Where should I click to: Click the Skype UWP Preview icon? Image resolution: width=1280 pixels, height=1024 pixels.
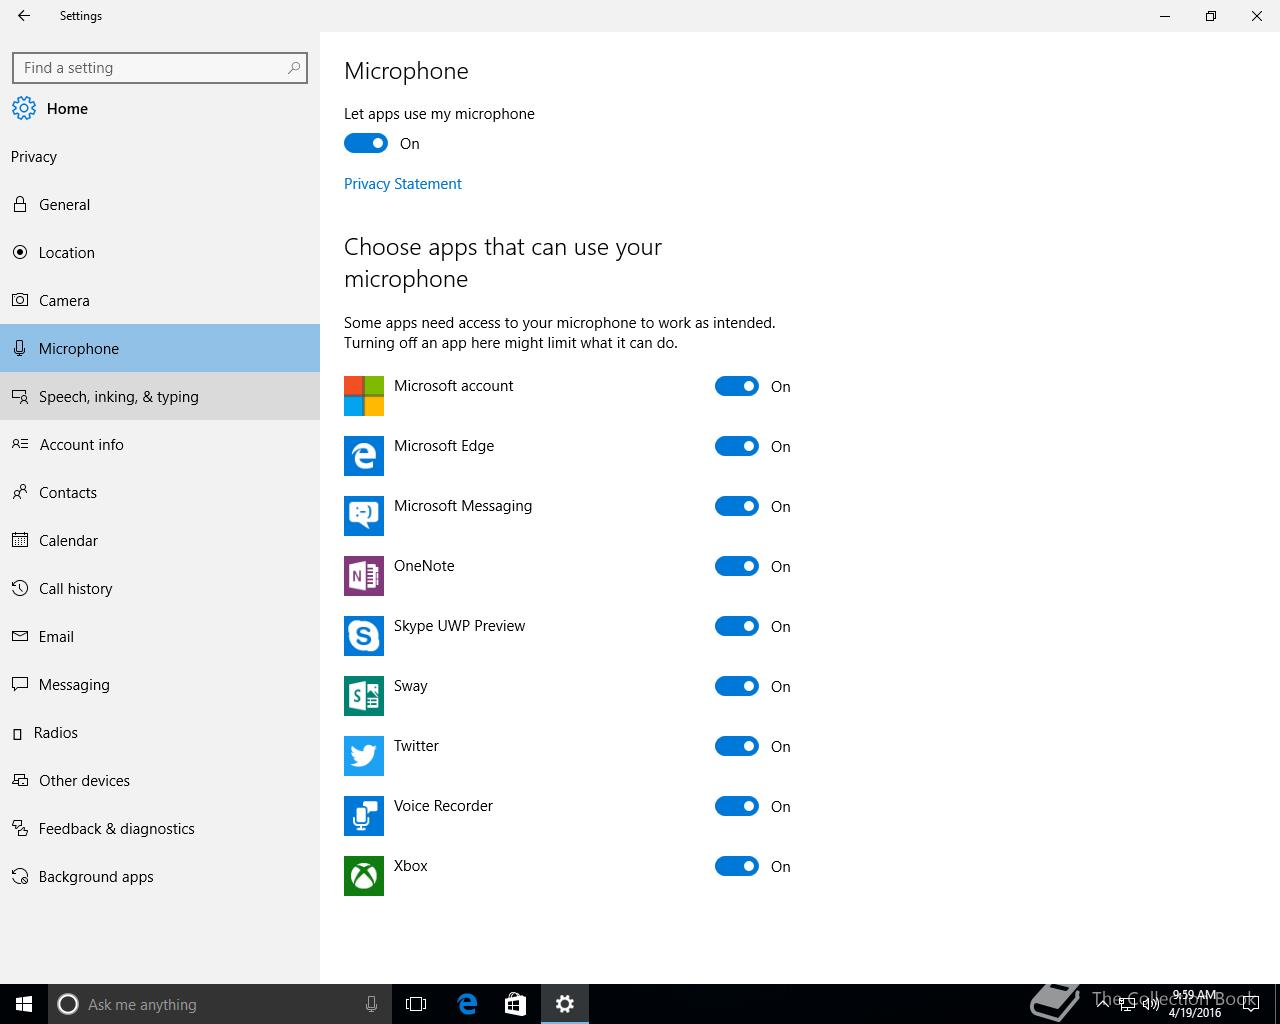pyautogui.click(x=364, y=636)
